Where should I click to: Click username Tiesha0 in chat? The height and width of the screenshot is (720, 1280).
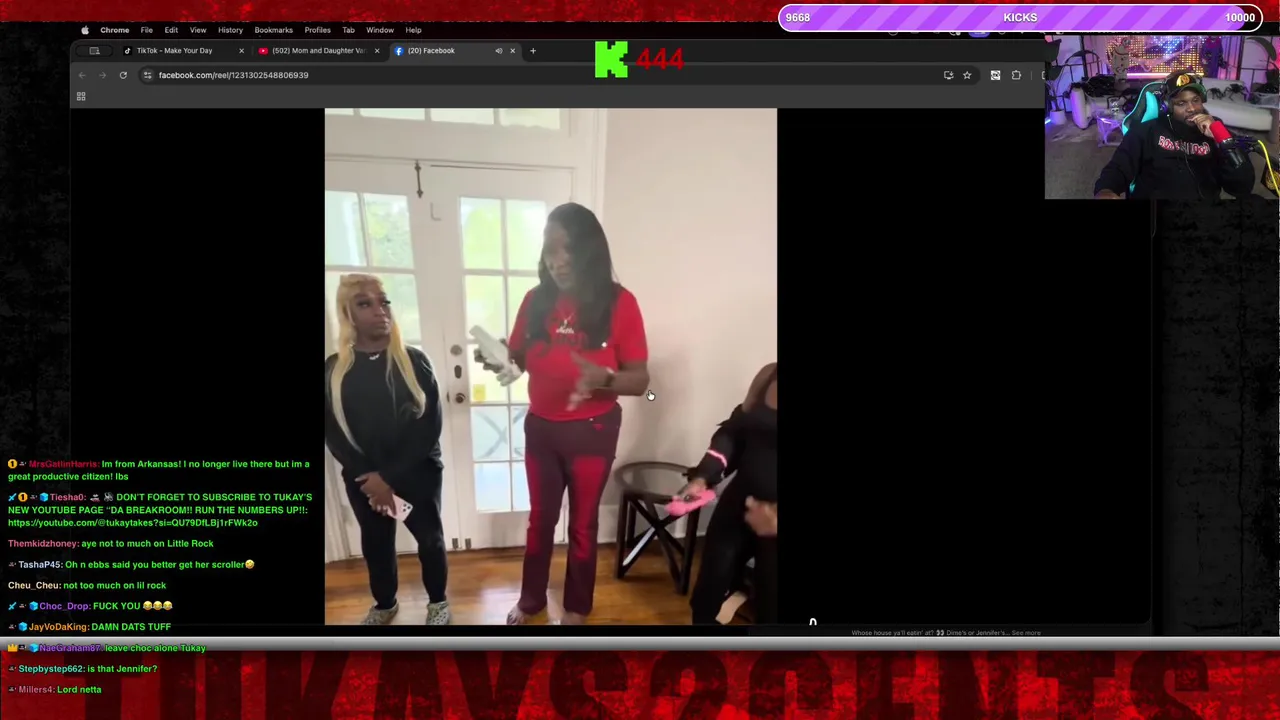(x=68, y=497)
